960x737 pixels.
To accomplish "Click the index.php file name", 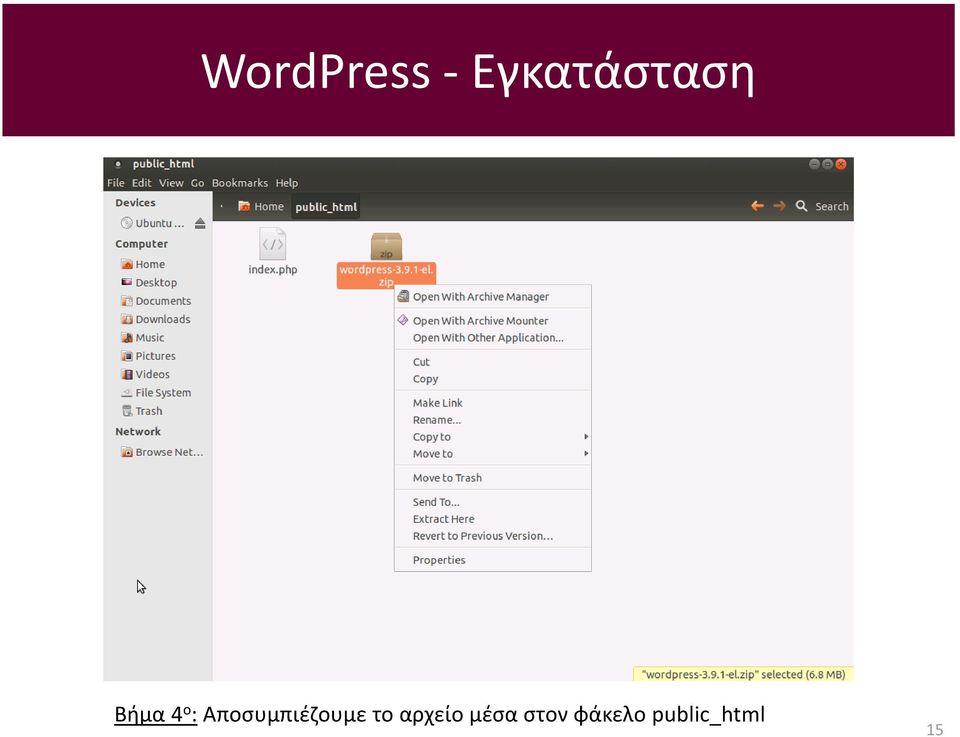I will click(x=272, y=269).
